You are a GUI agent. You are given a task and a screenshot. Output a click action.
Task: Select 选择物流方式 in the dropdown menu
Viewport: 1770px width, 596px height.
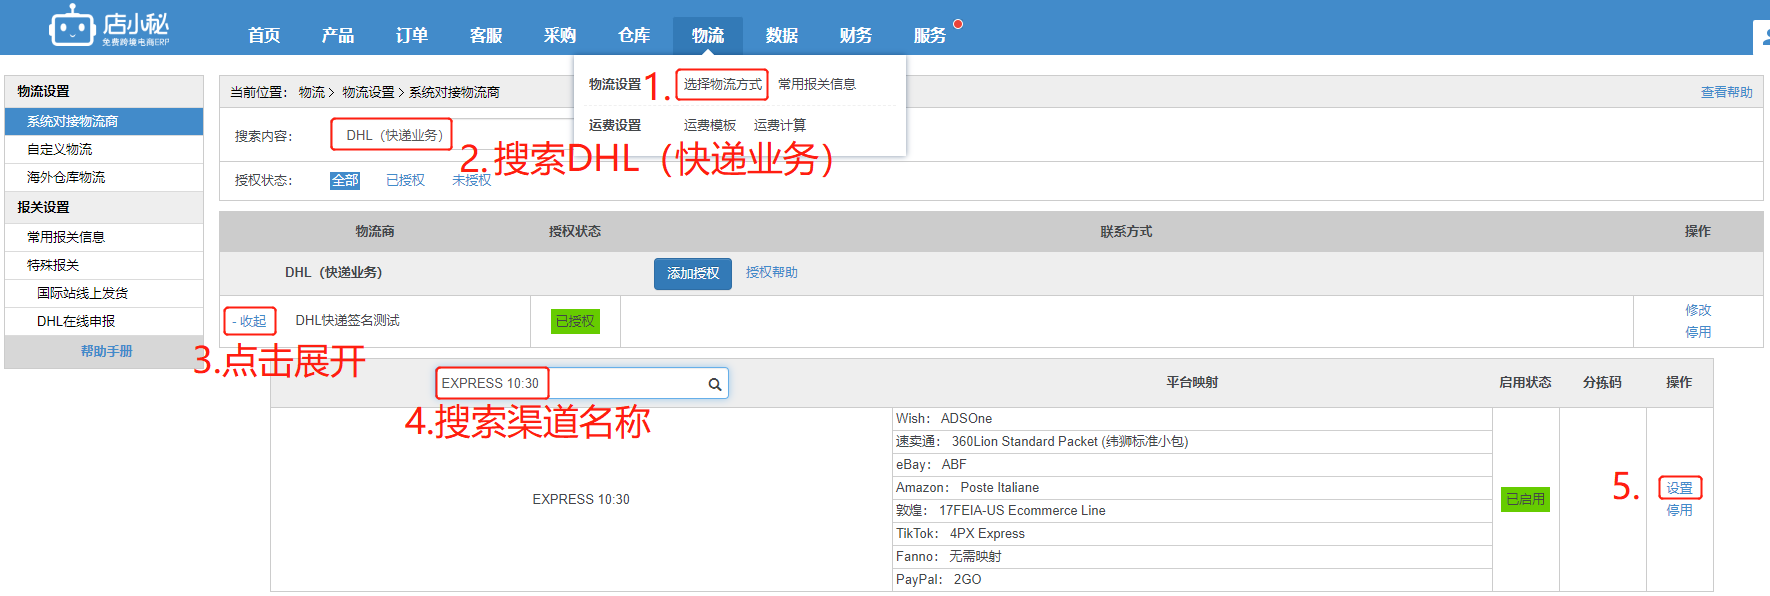point(722,84)
